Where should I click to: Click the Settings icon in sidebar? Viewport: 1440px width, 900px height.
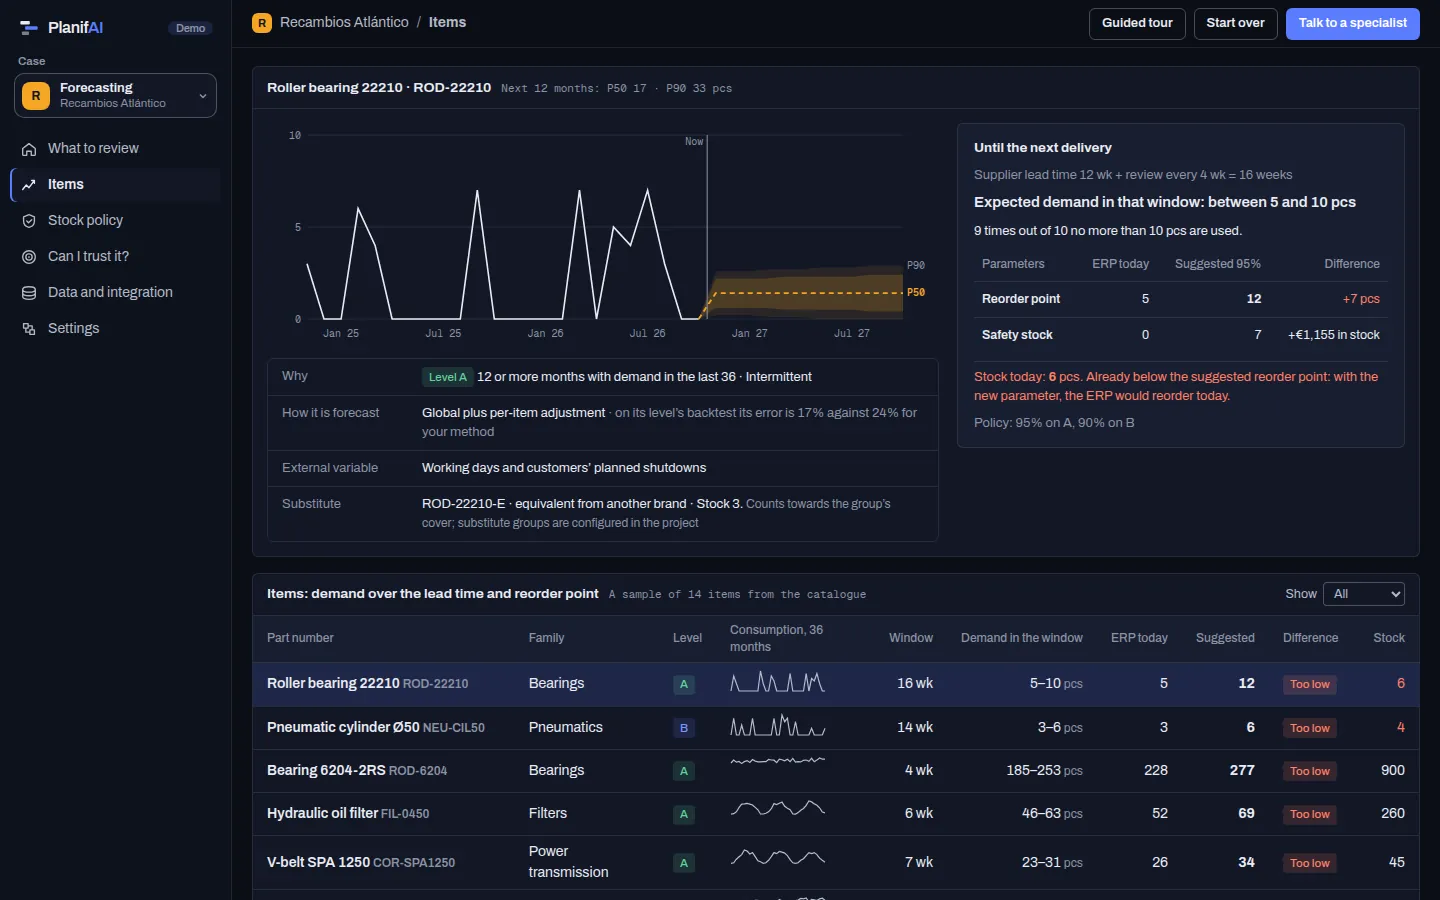pos(29,329)
